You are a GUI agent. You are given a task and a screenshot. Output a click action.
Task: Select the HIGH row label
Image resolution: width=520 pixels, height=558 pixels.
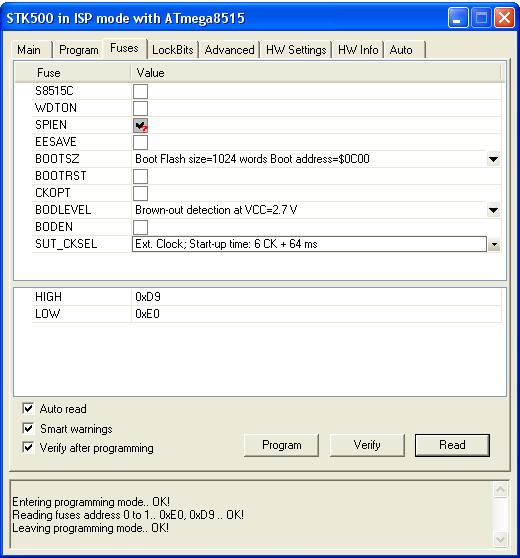(48, 297)
